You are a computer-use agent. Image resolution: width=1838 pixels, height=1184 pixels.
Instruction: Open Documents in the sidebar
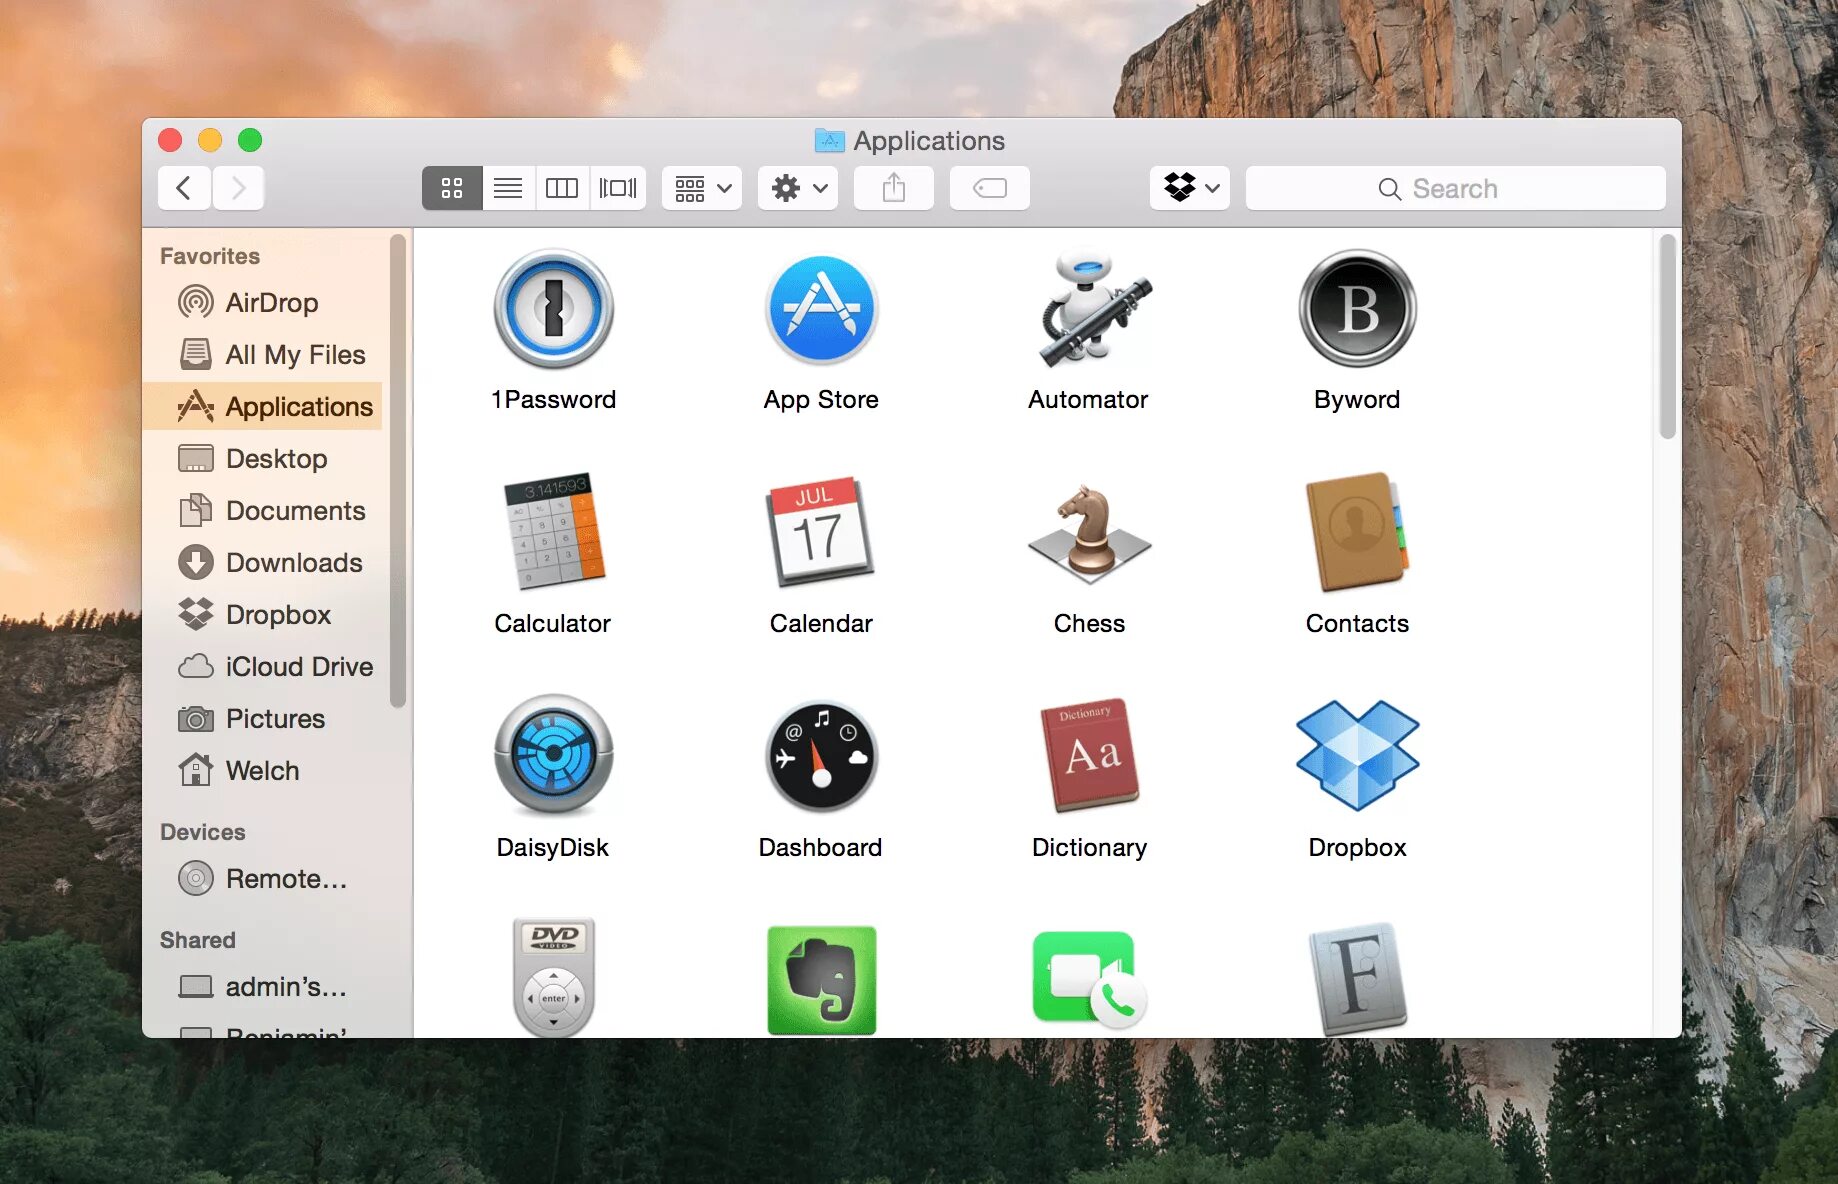pos(263,510)
